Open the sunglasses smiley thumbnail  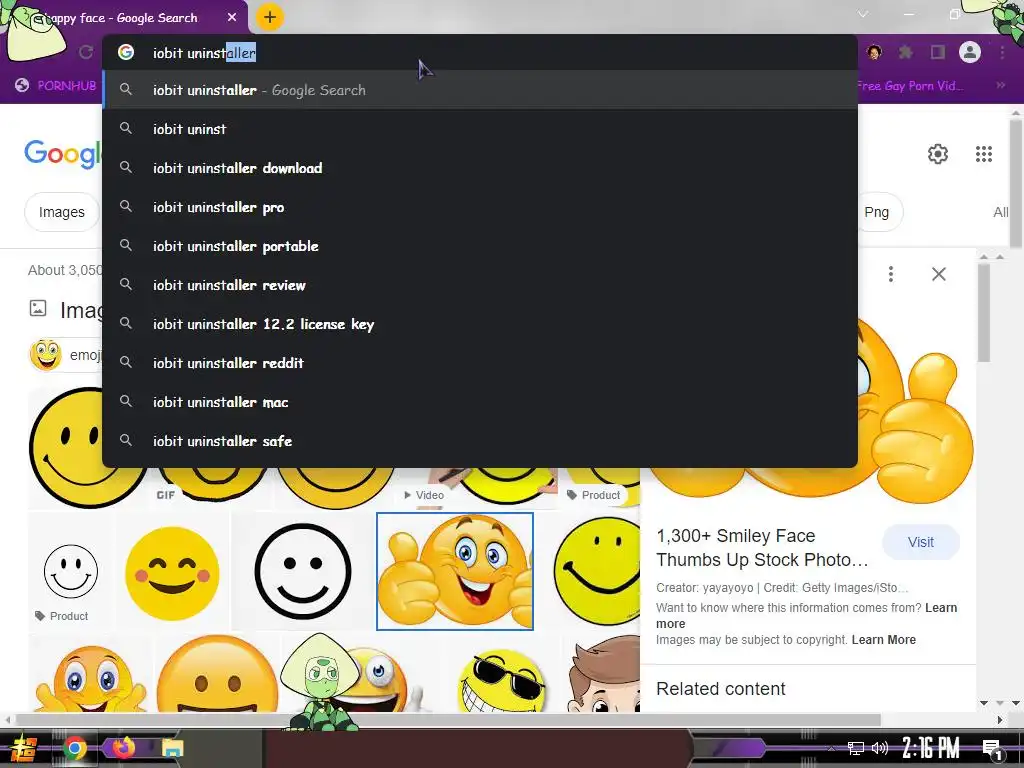(502, 679)
